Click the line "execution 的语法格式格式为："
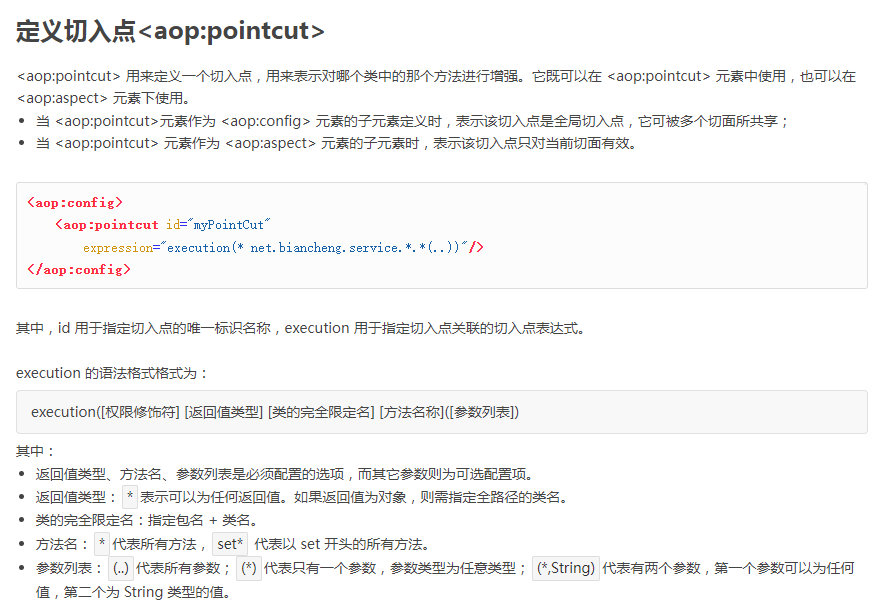Screen dimensions: 878x612 tap(112, 373)
